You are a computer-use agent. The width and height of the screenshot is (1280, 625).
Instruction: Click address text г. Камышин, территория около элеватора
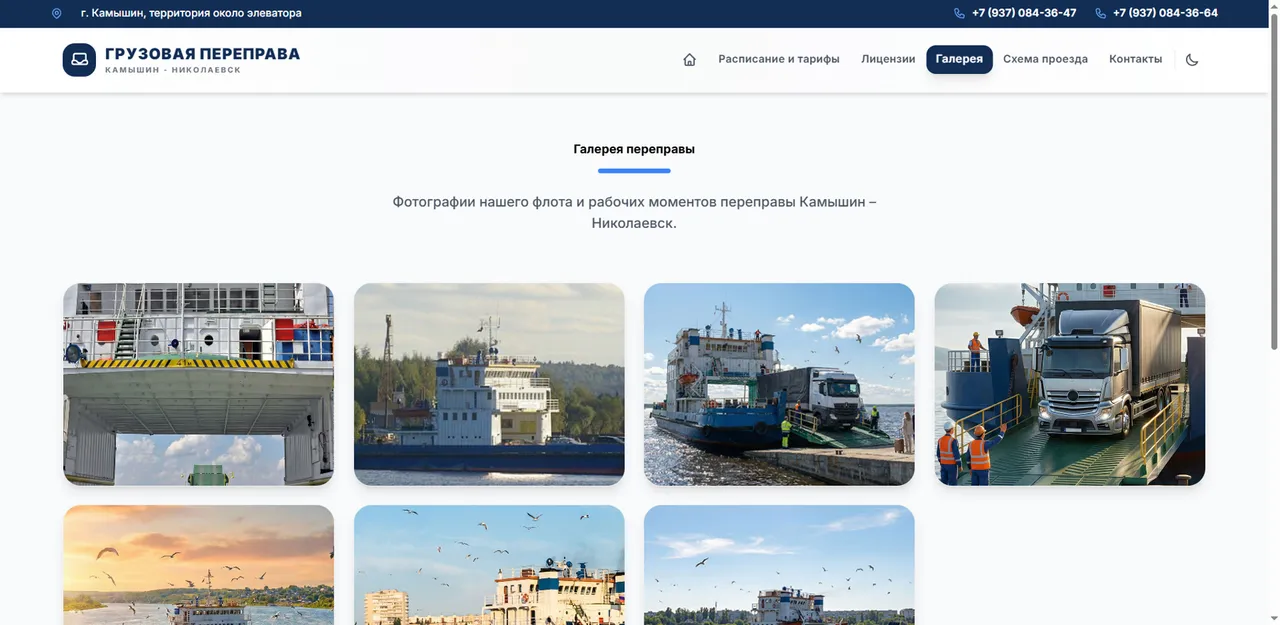pyautogui.click(x=191, y=13)
